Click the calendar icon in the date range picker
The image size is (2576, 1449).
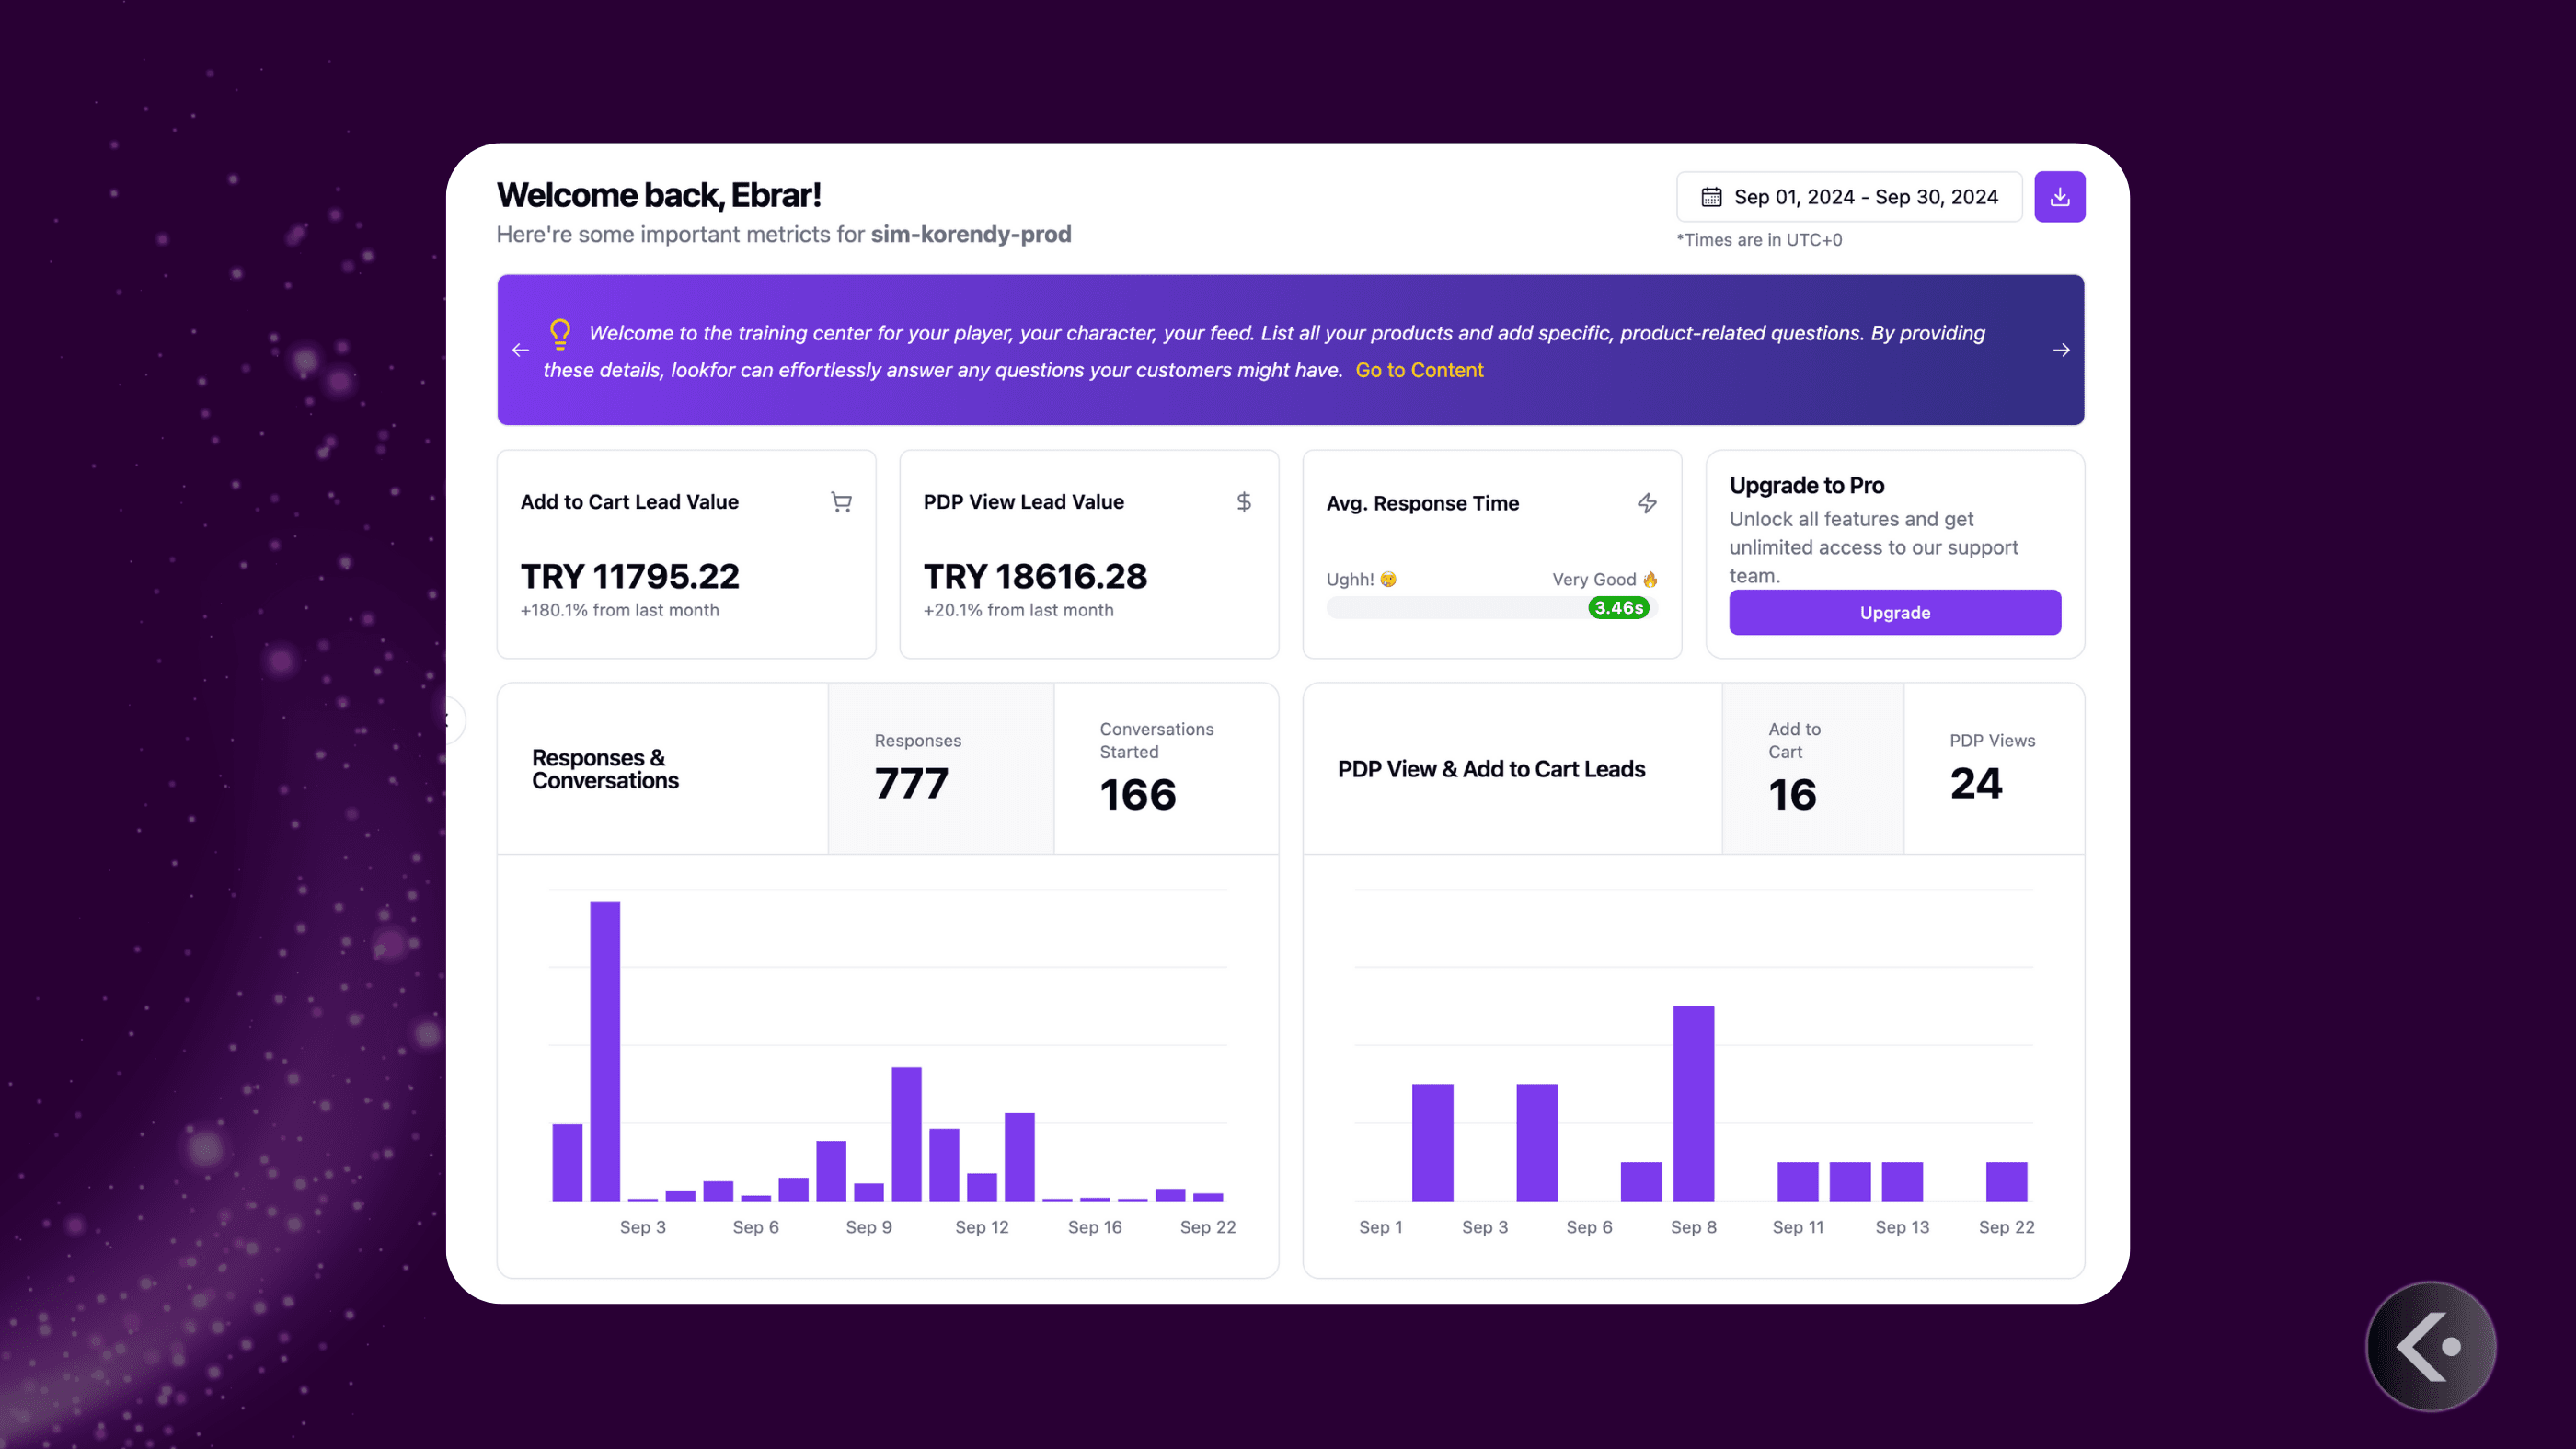click(x=1712, y=197)
